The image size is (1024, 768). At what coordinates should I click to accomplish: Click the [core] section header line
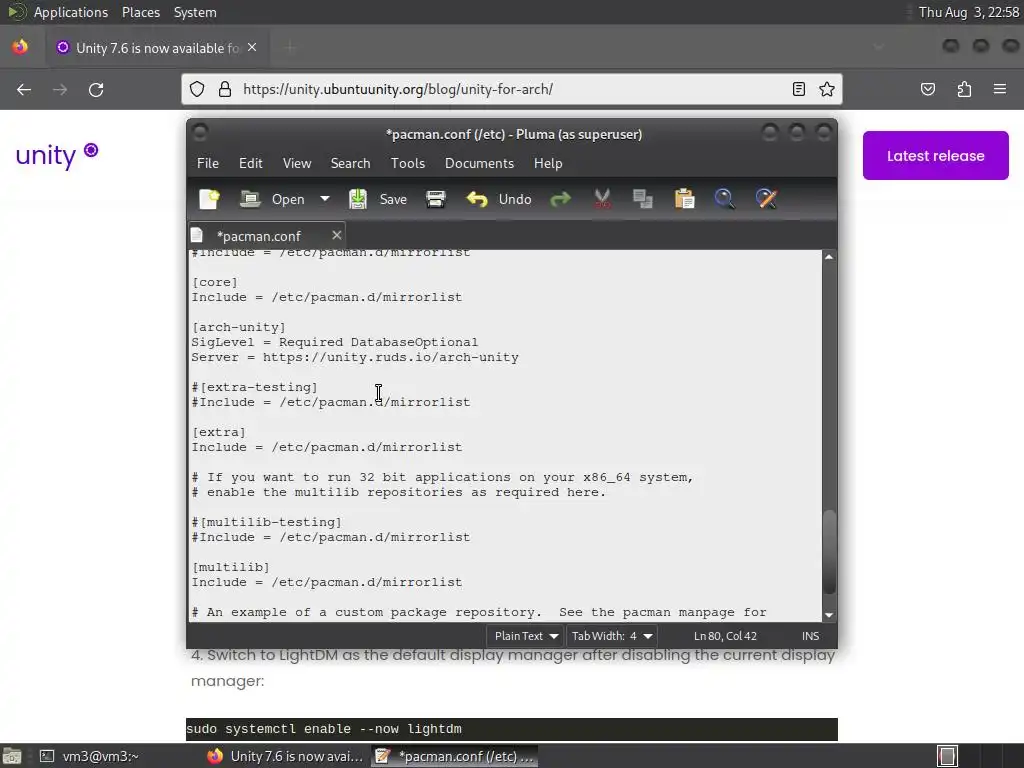(x=215, y=282)
